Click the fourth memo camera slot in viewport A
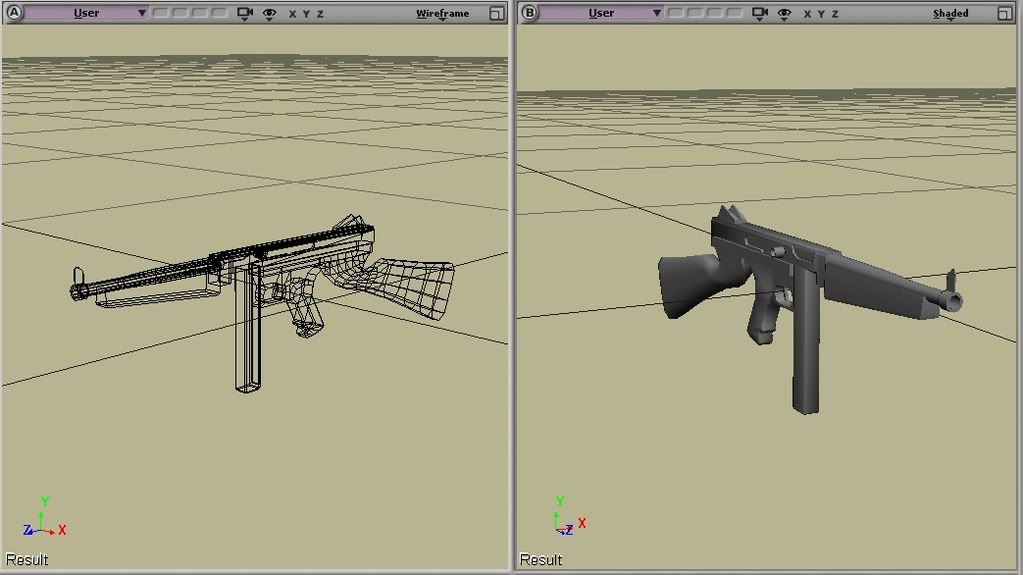1023x575 pixels. 219,12
